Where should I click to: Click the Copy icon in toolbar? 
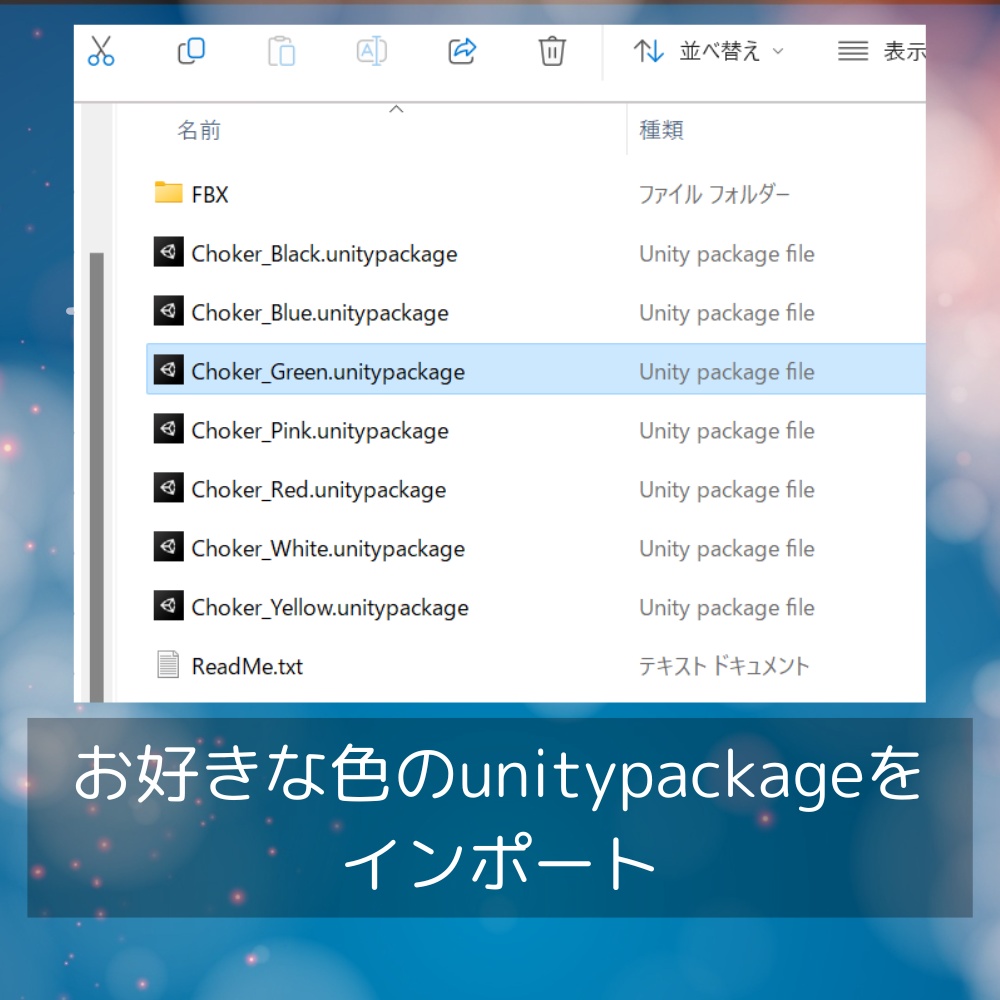click(x=191, y=51)
